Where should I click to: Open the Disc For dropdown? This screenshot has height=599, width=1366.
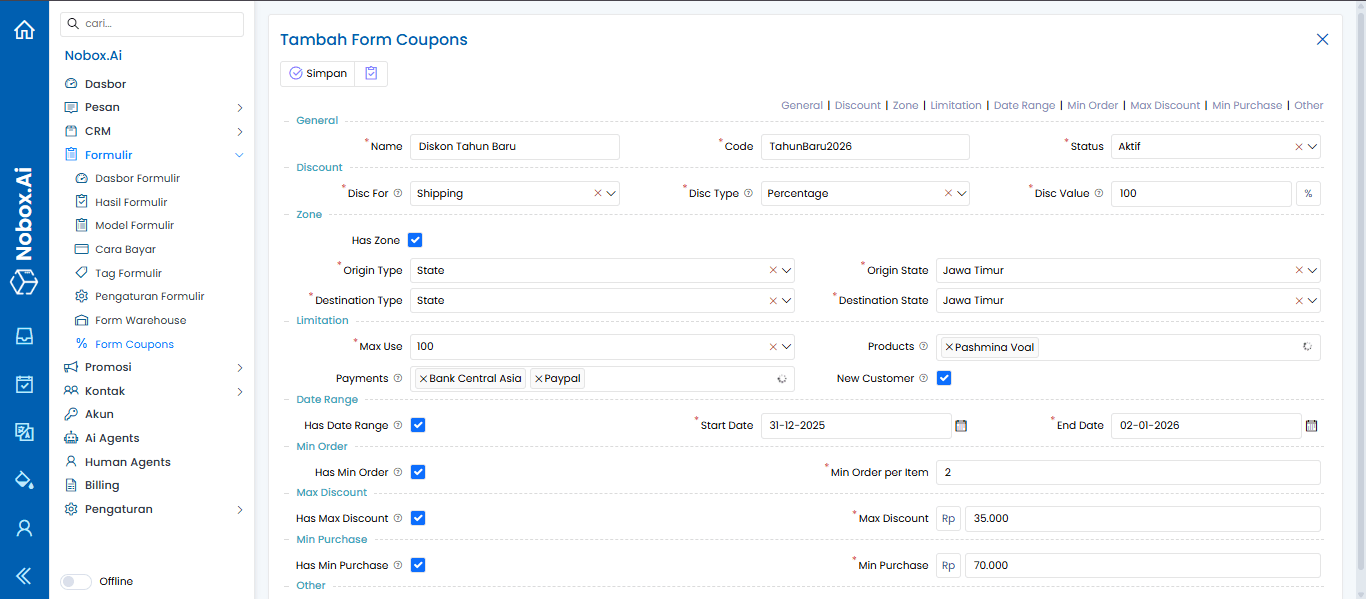(x=611, y=194)
